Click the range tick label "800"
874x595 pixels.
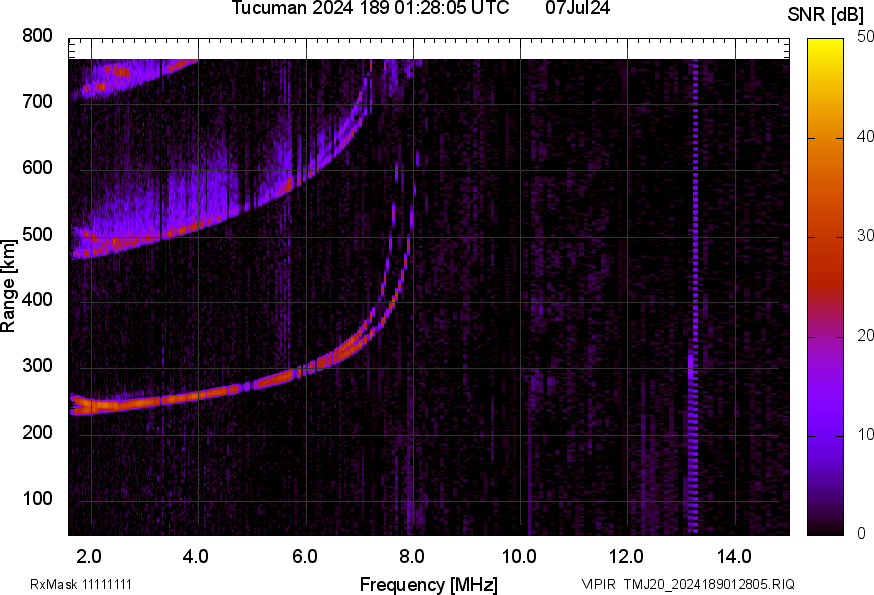click(37, 36)
